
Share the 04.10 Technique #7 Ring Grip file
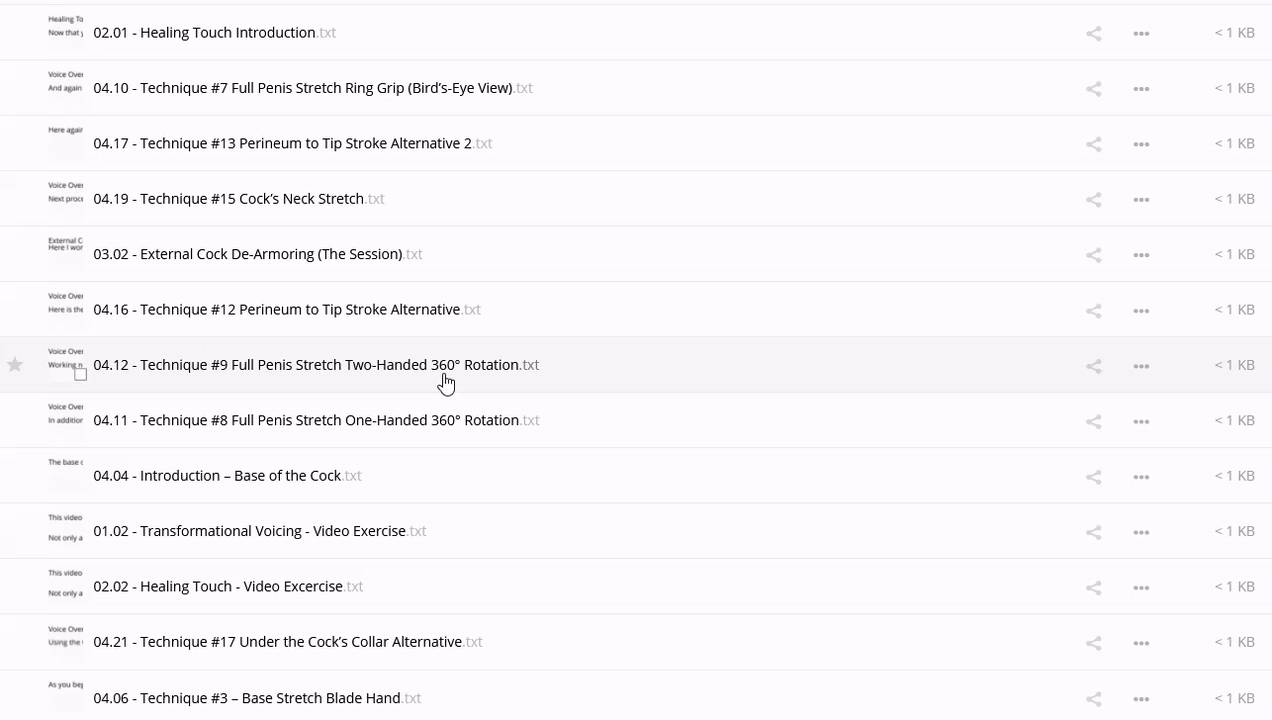1093,89
